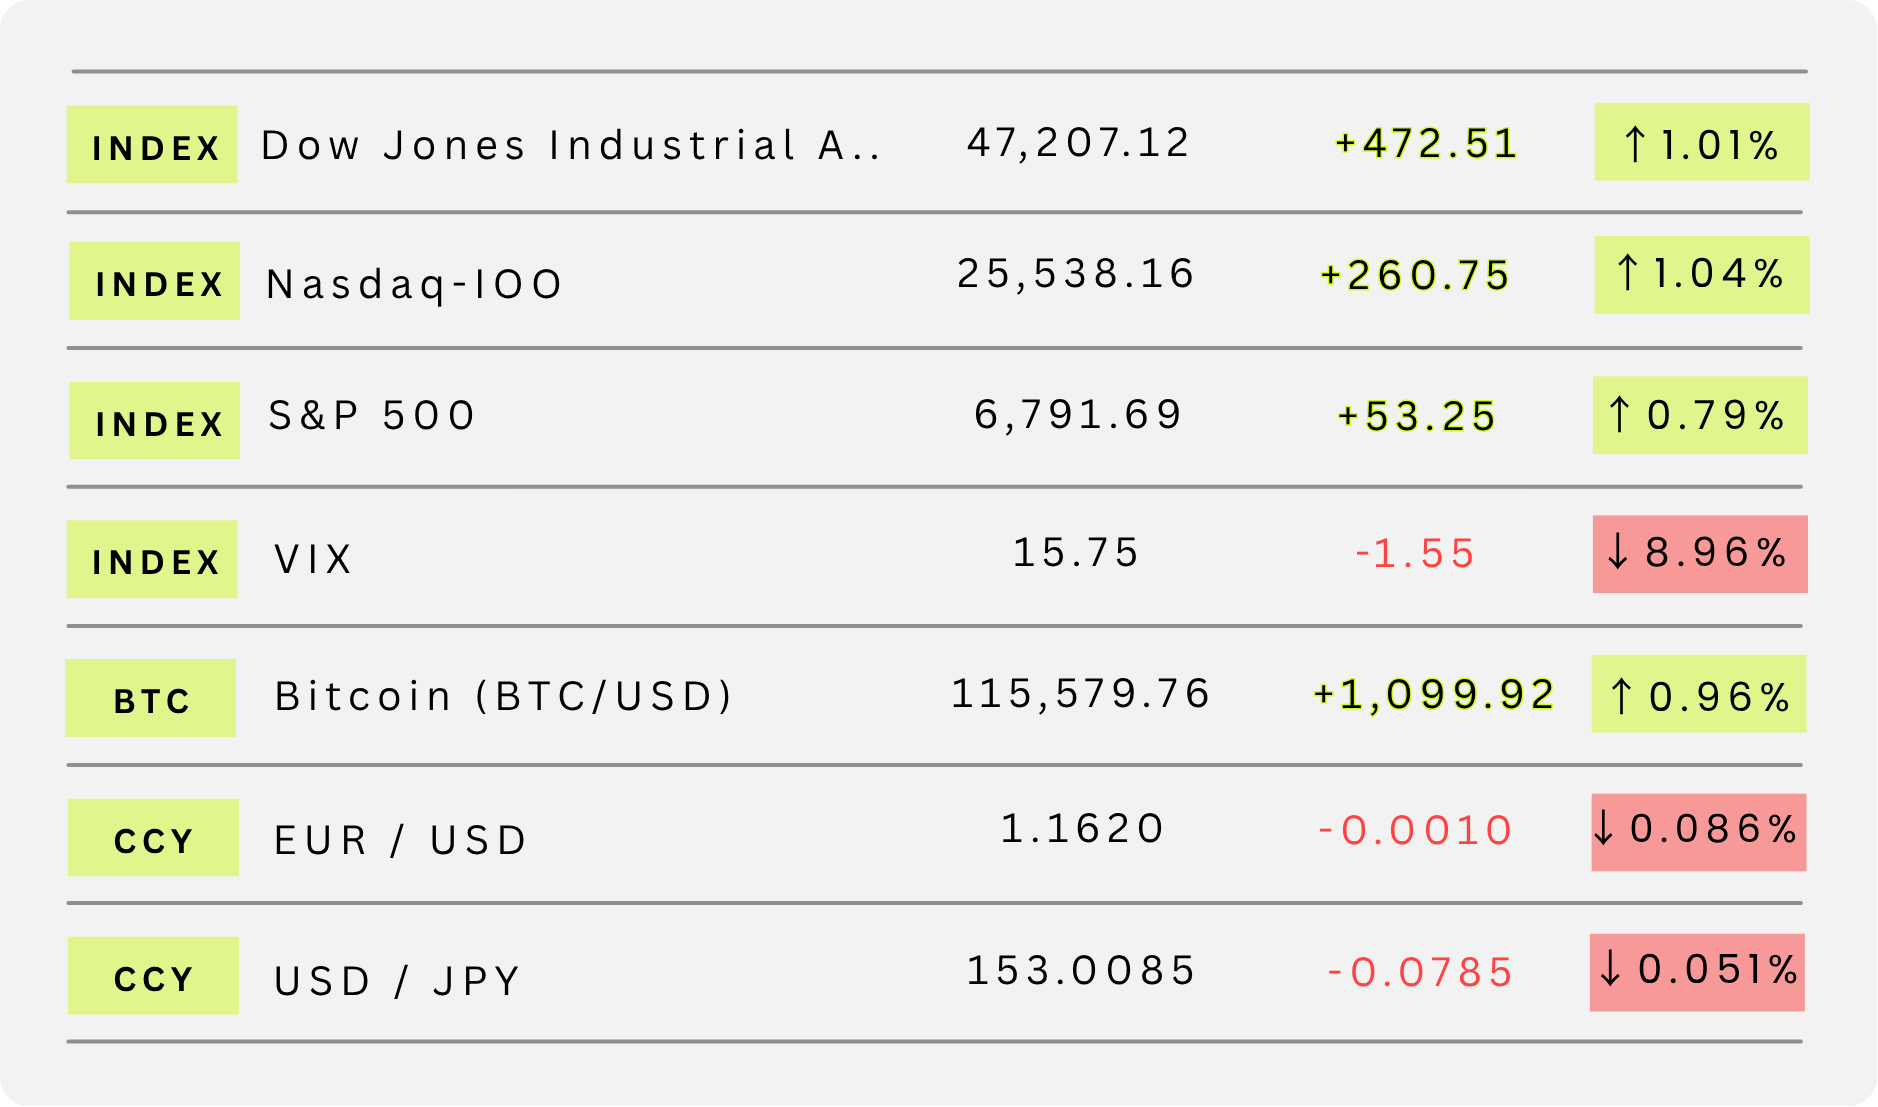Click the Bitcoin change +1,099.92
Image resolution: width=1878 pixels, height=1107 pixels.
(x=1434, y=694)
